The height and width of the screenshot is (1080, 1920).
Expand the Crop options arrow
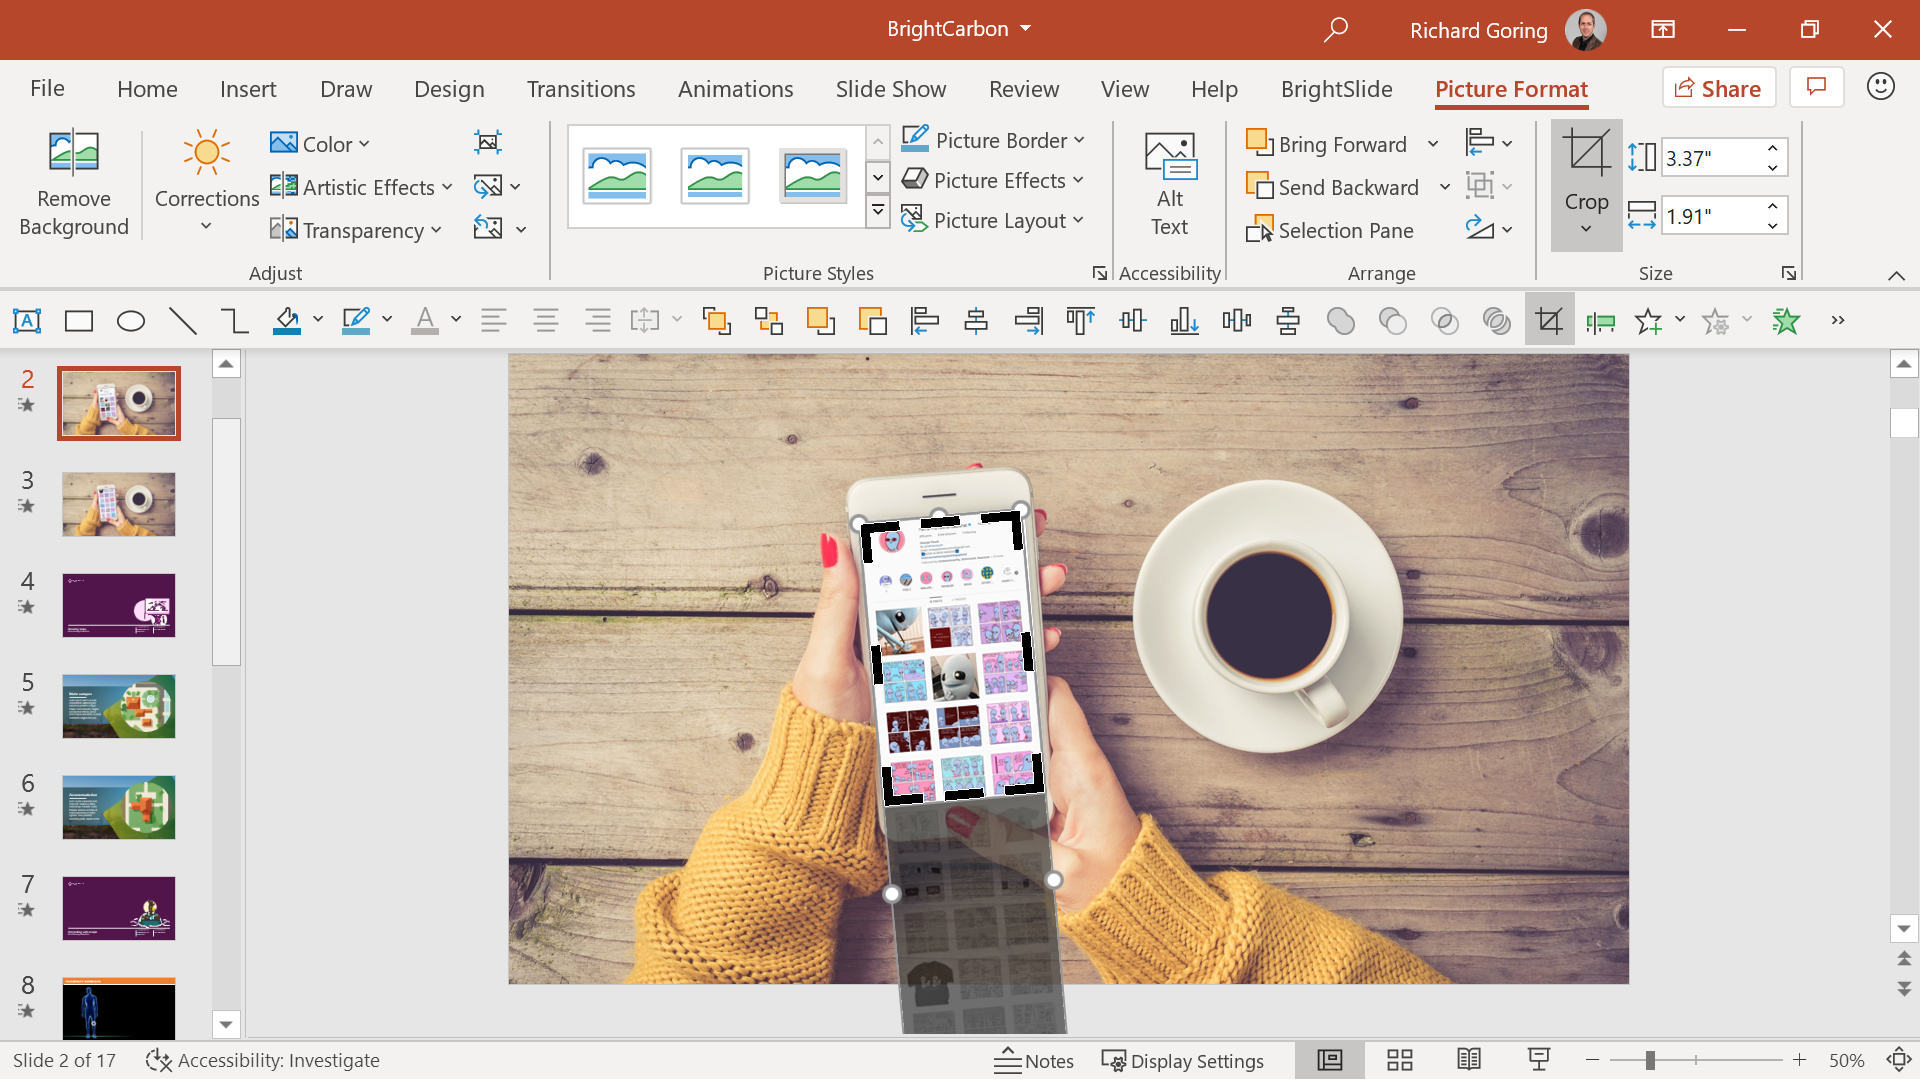[1586, 229]
